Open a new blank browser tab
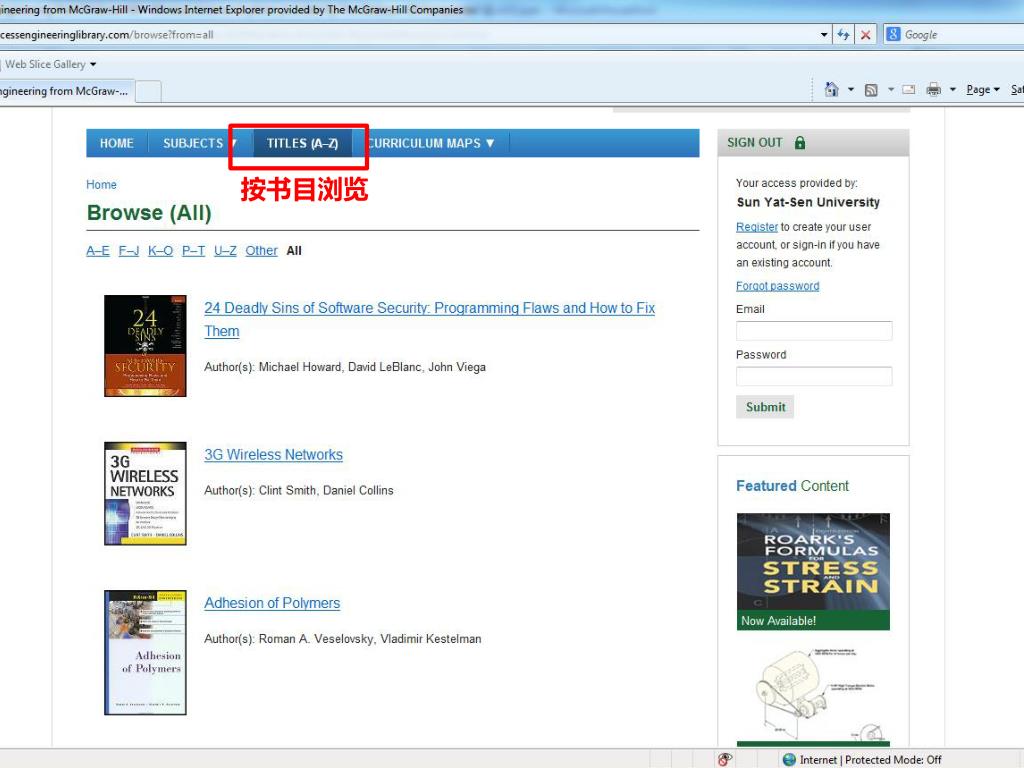 [148, 91]
